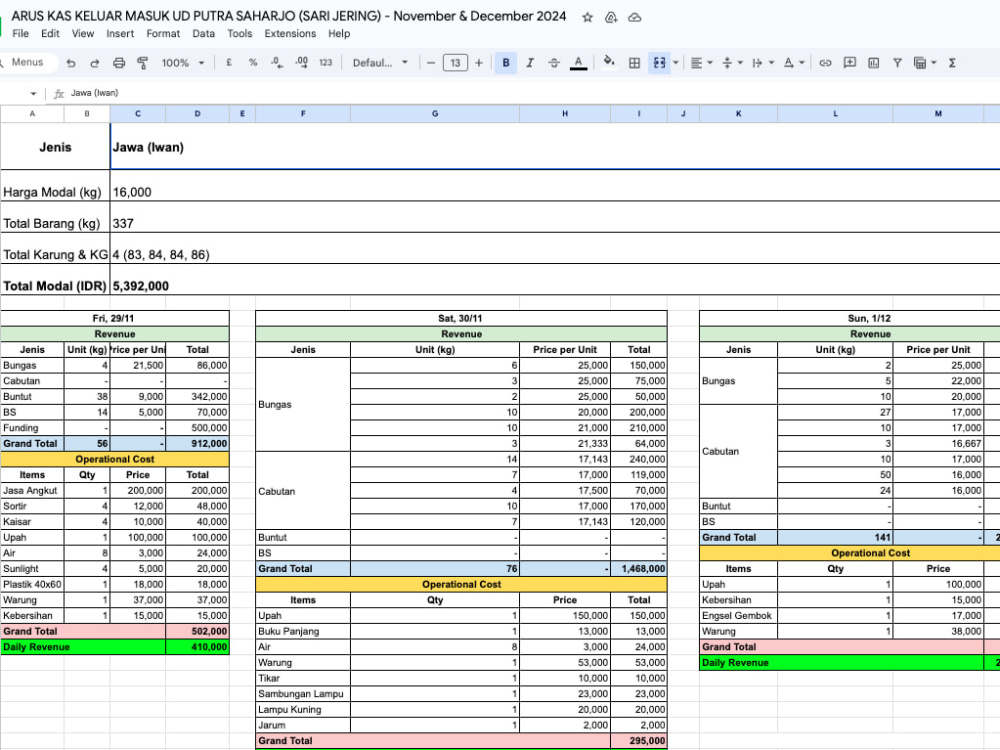Open the Insert menu

coord(120,33)
